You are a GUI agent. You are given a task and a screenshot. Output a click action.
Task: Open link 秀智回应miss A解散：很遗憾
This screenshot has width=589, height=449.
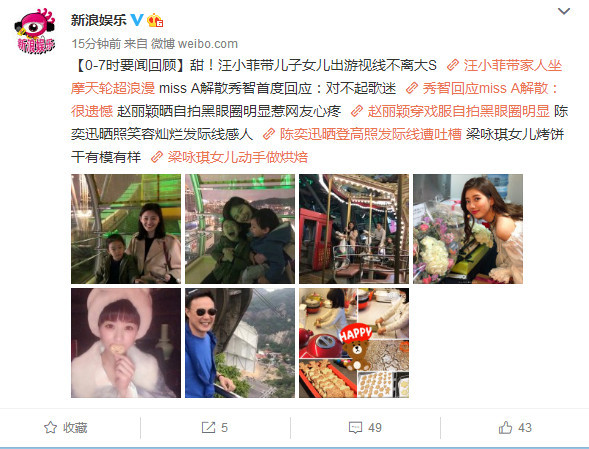(315, 100)
